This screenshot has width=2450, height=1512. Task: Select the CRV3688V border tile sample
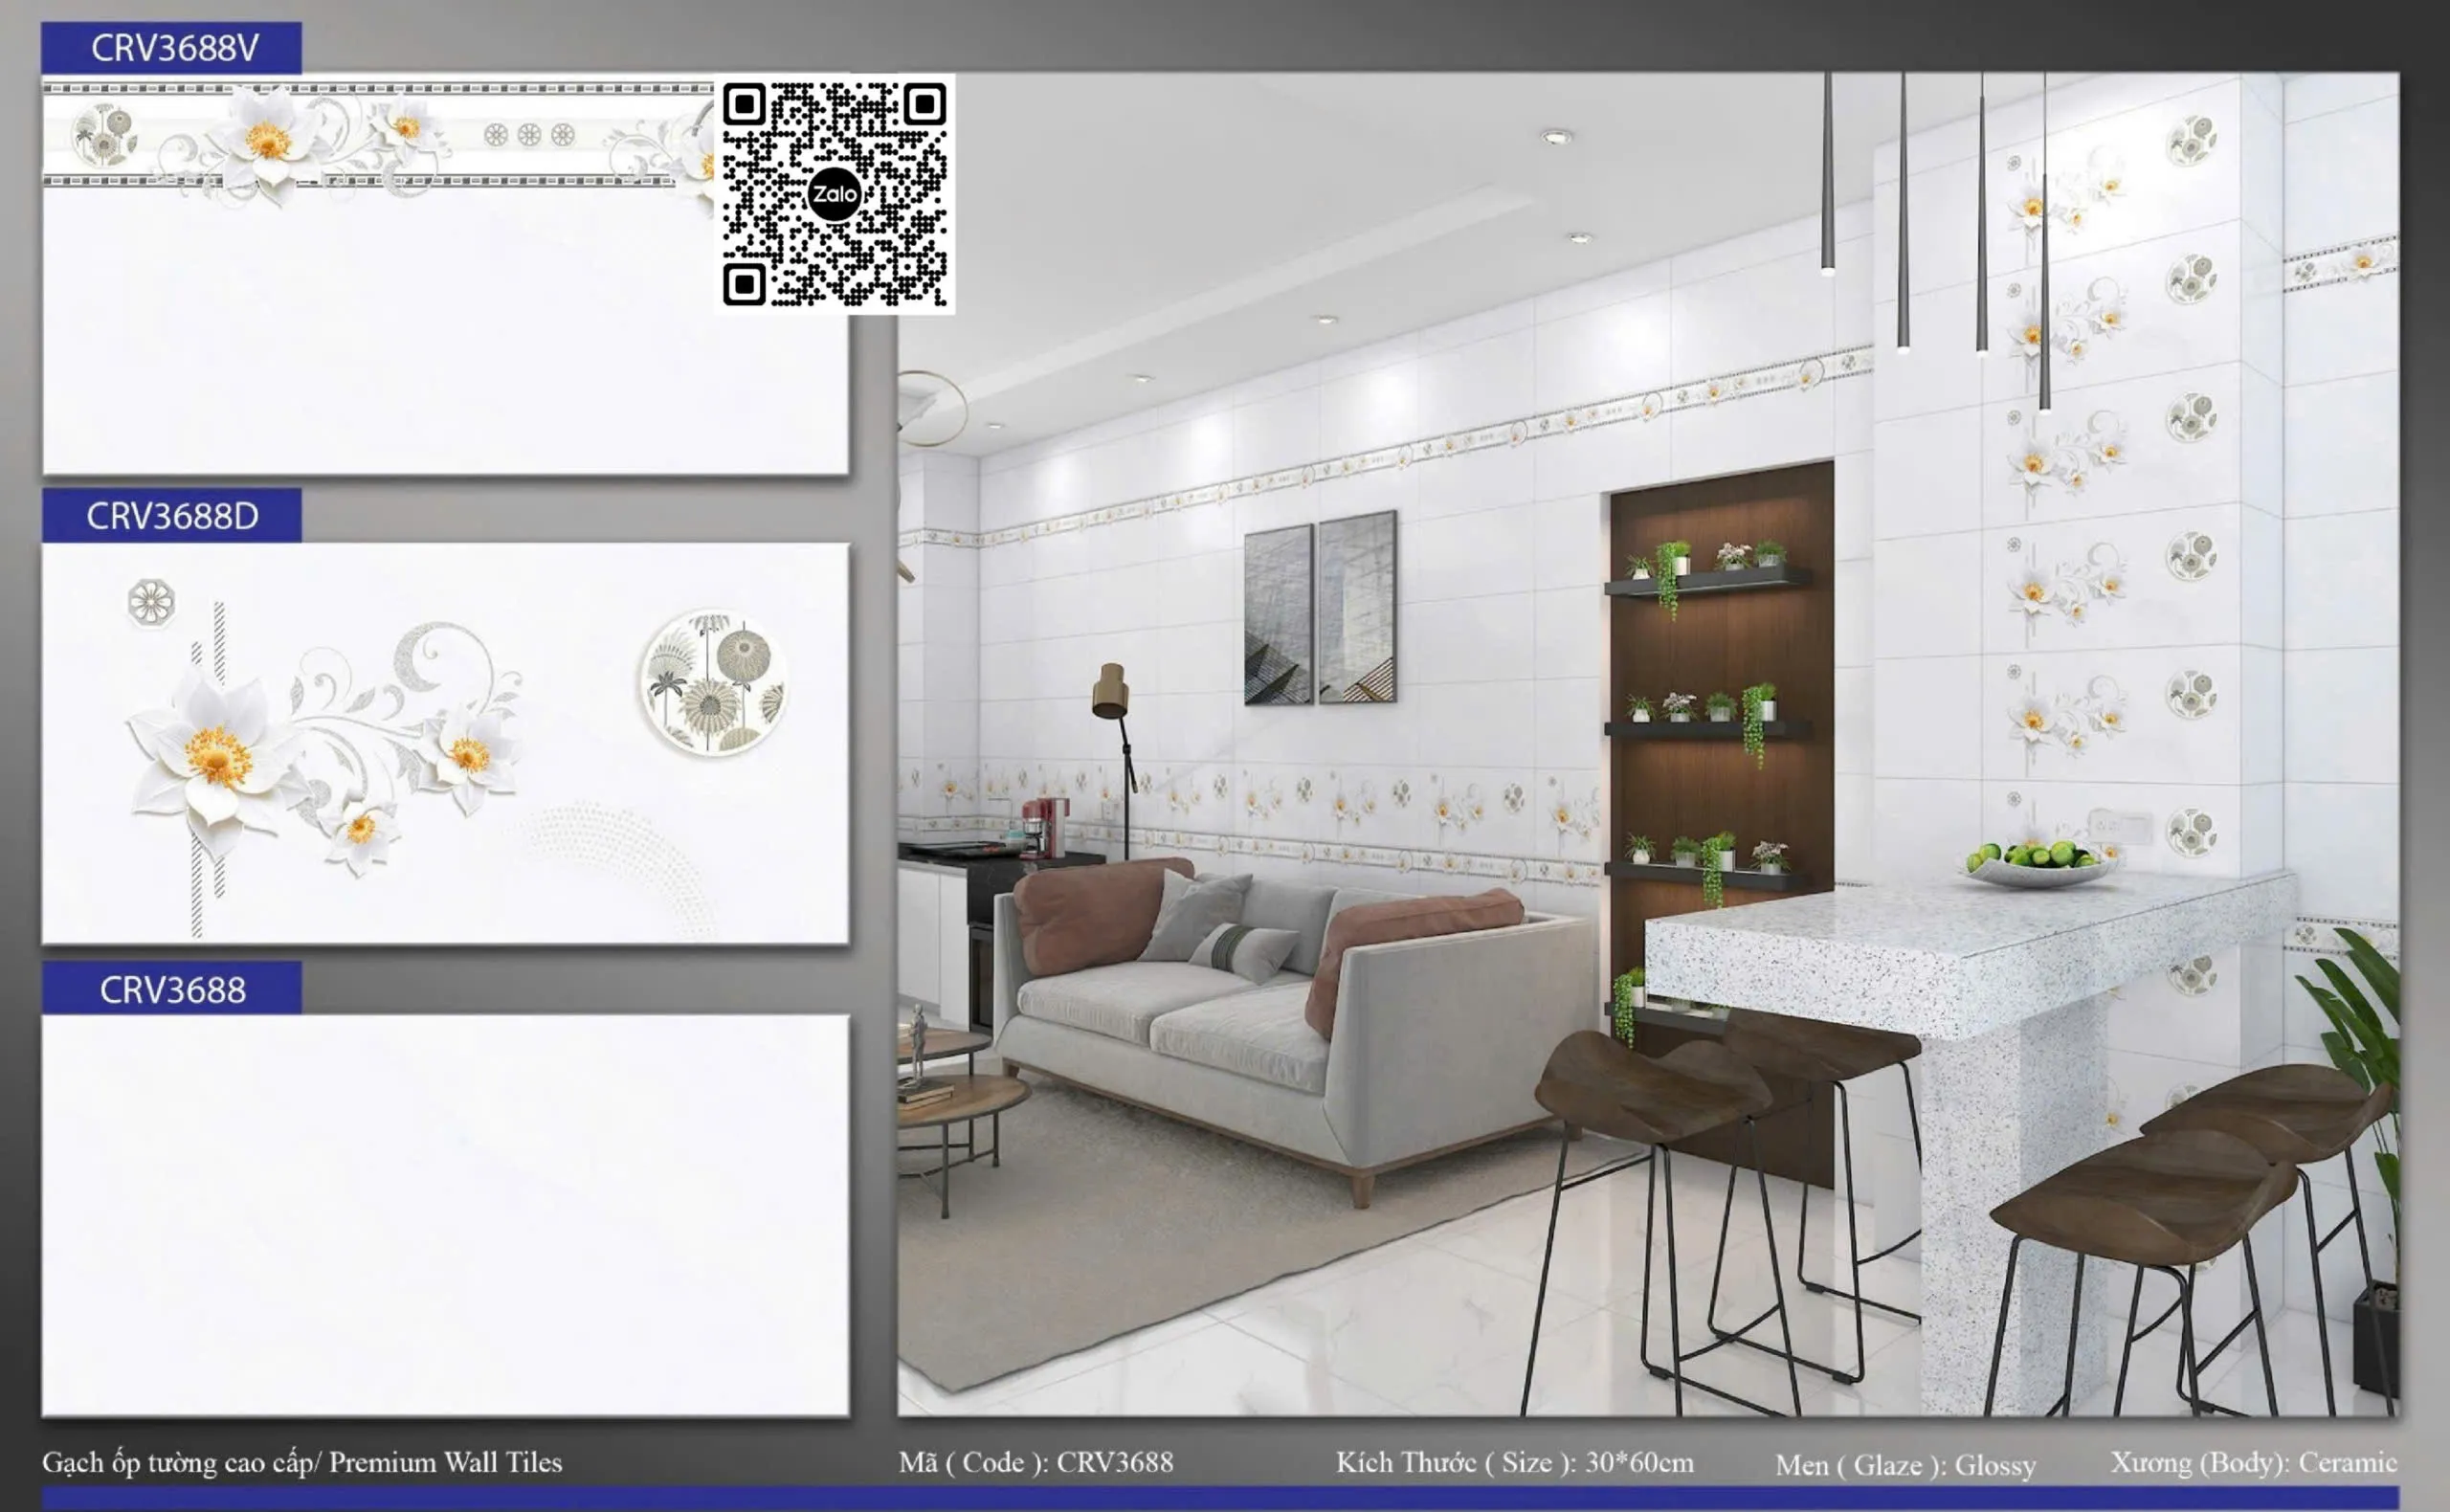(x=445, y=274)
